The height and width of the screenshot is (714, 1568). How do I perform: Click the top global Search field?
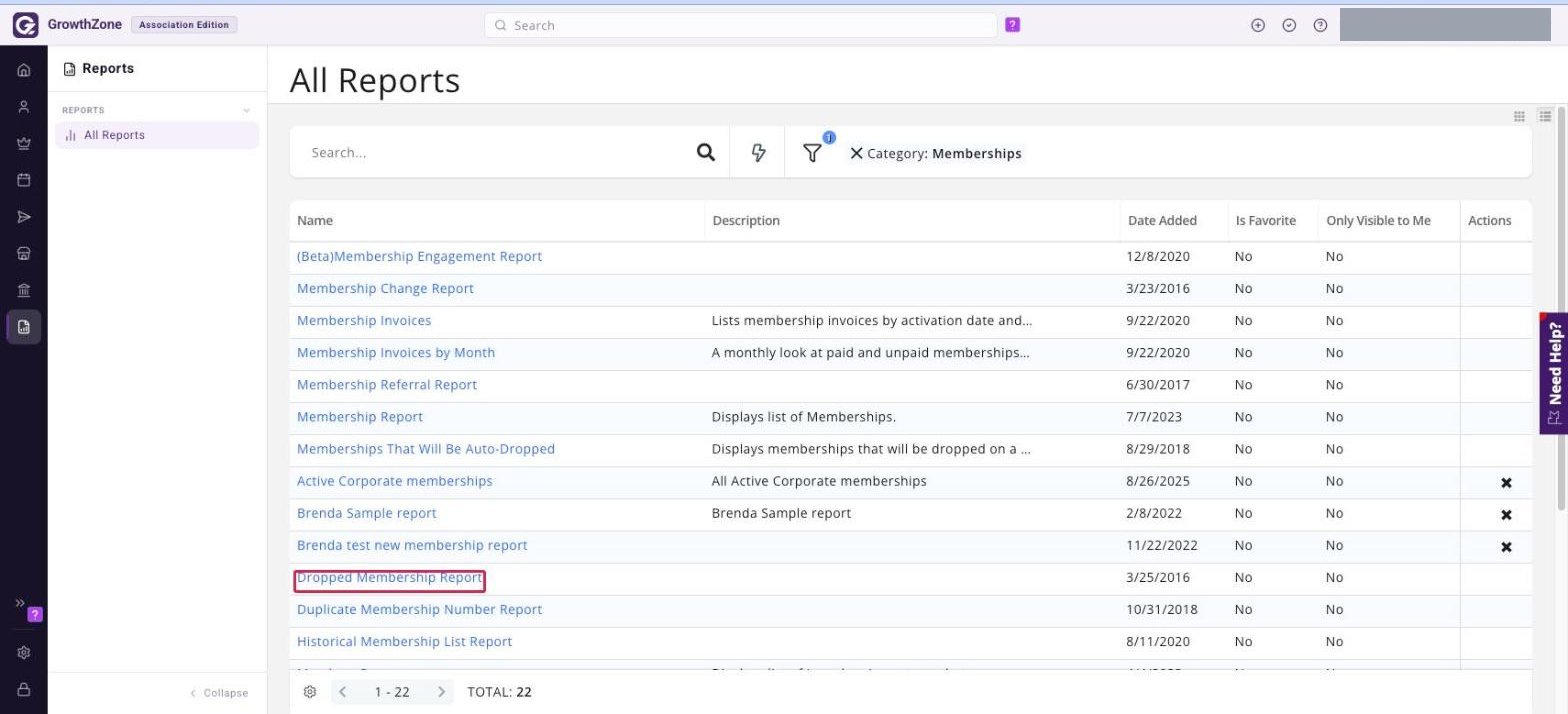click(x=740, y=25)
